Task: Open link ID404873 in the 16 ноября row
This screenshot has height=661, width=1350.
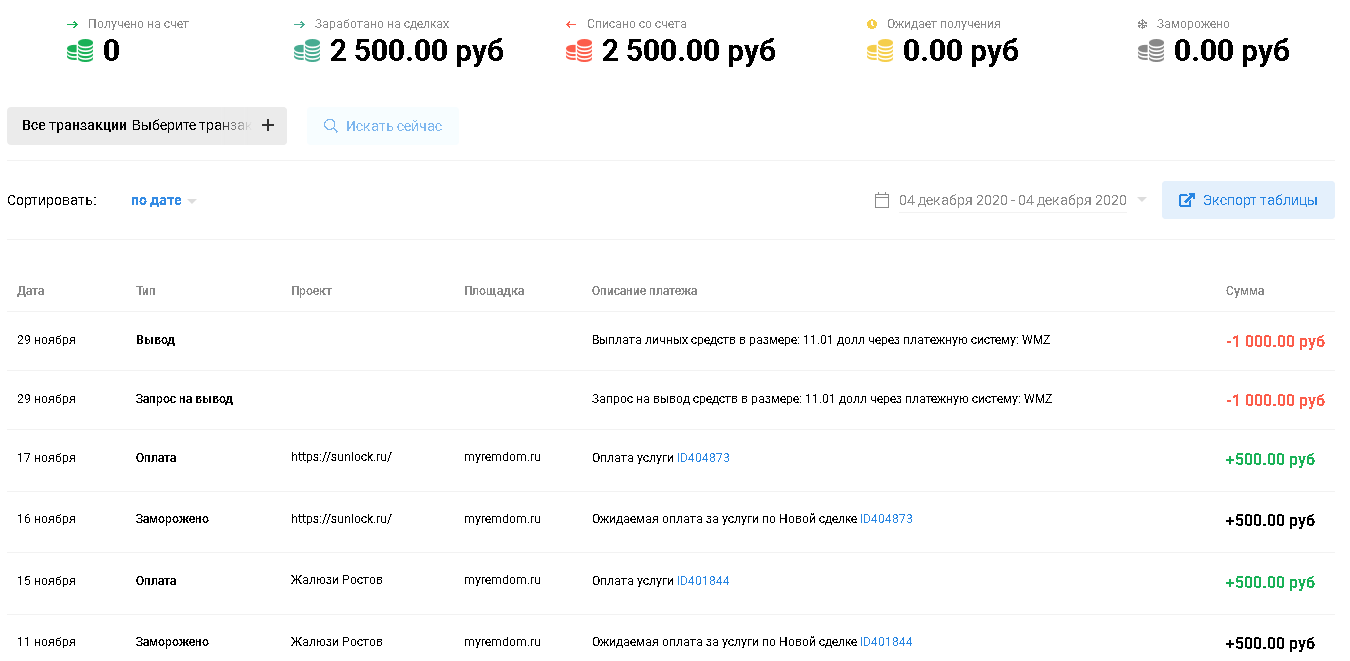Action: point(886,519)
